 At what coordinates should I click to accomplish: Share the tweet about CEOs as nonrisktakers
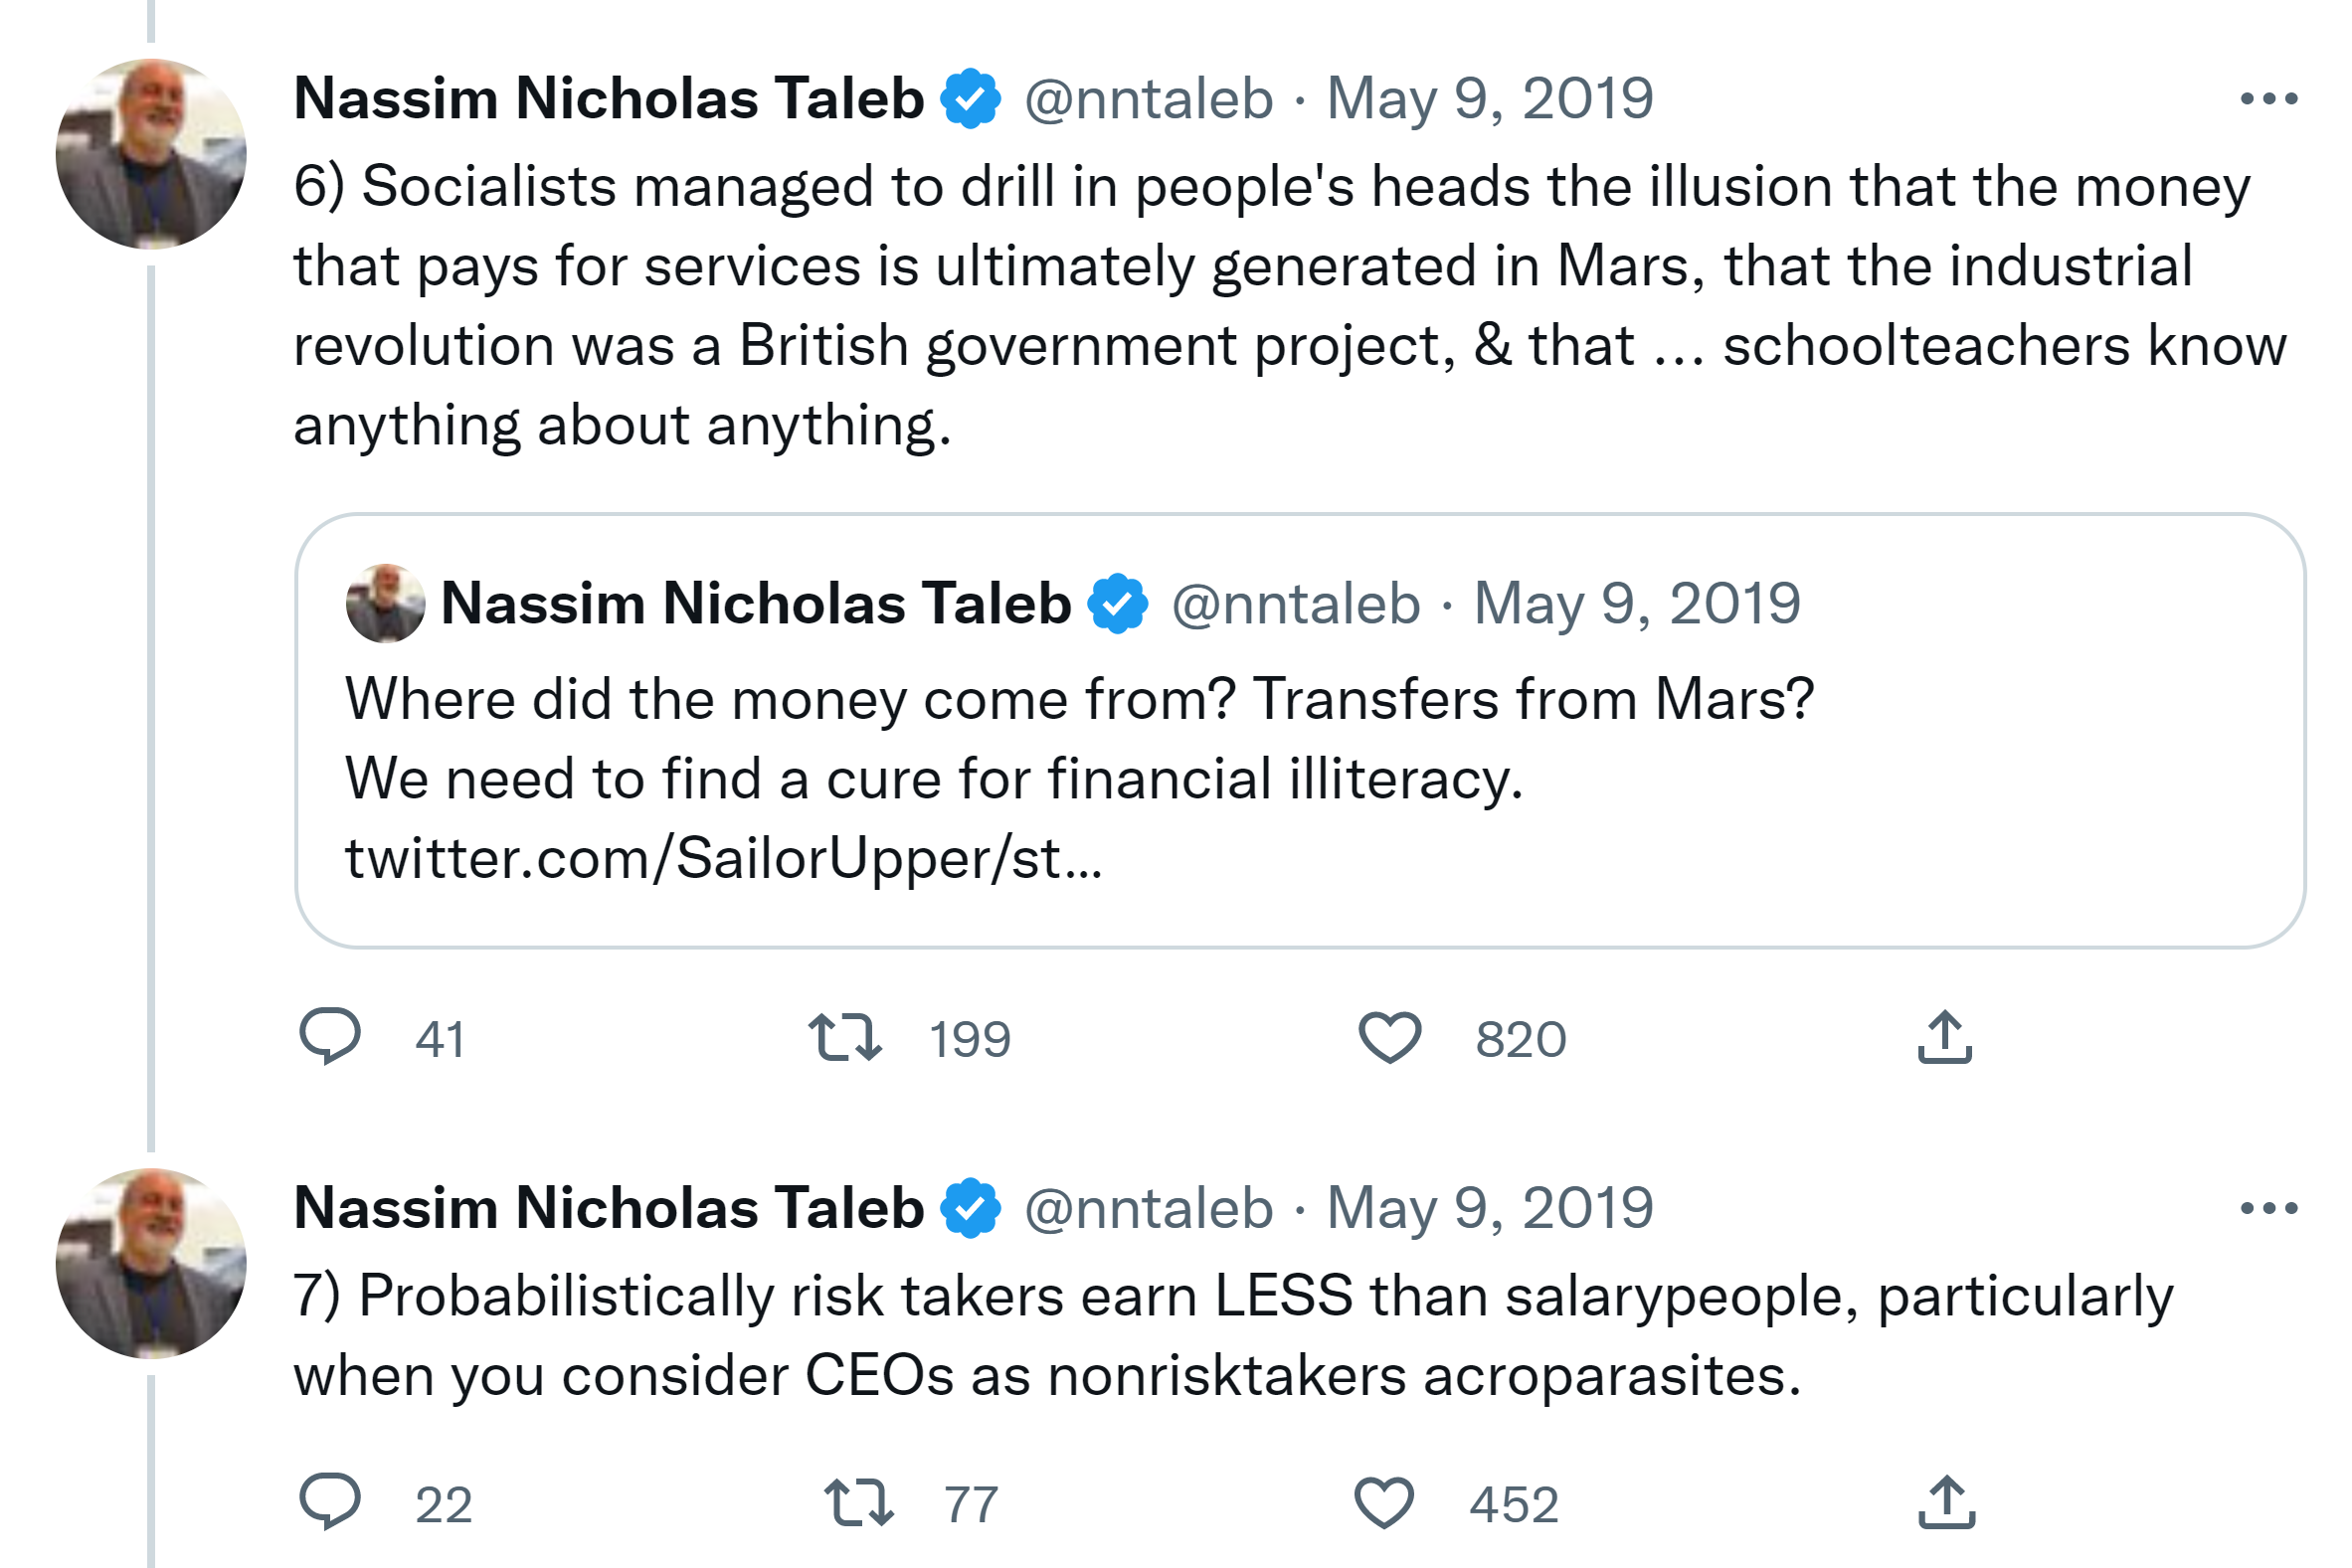click(1946, 1502)
